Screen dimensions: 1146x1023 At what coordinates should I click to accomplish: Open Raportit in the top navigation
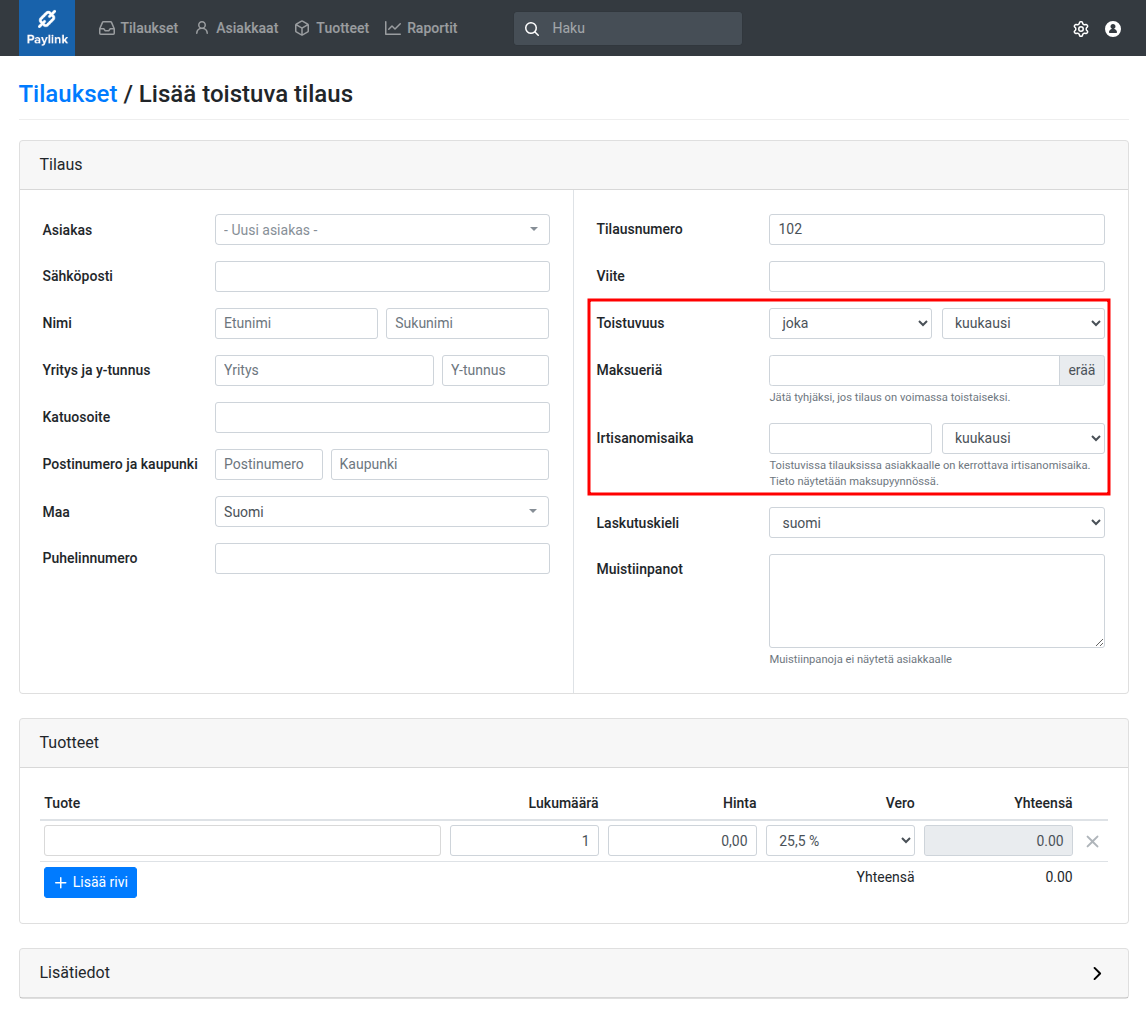[x=421, y=28]
